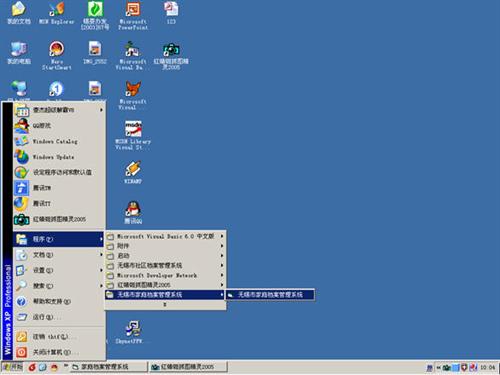Click the 注销 log off button
Image resolution: width=500 pixels, height=375 pixels.
click(x=59, y=337)
